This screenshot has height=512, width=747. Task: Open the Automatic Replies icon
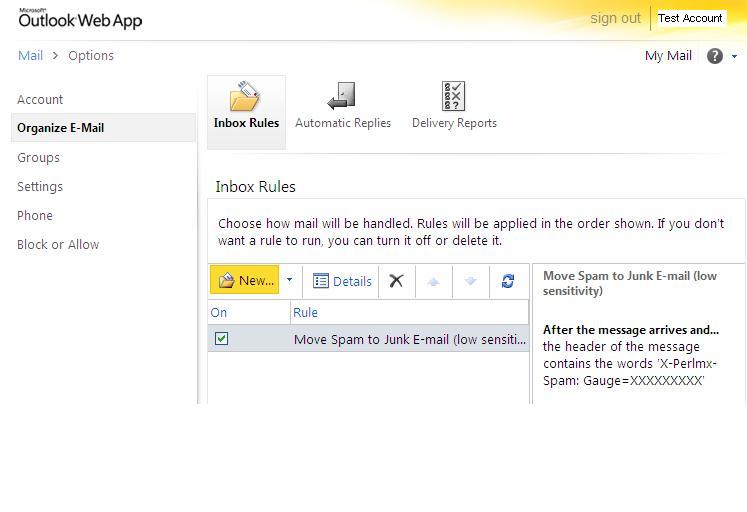click(x=342, y=98)
